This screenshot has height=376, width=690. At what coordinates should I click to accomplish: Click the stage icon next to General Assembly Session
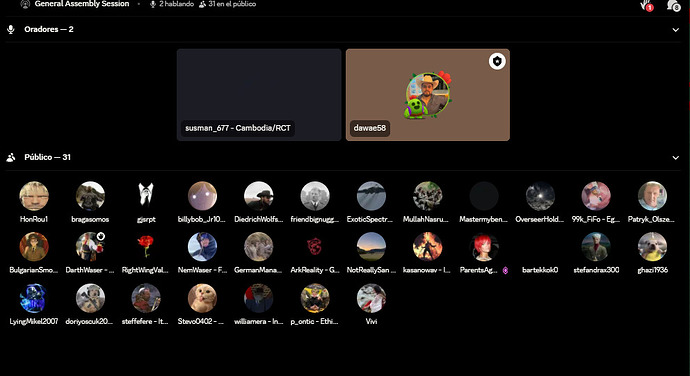pyautogui.click(x=25, y=4)
